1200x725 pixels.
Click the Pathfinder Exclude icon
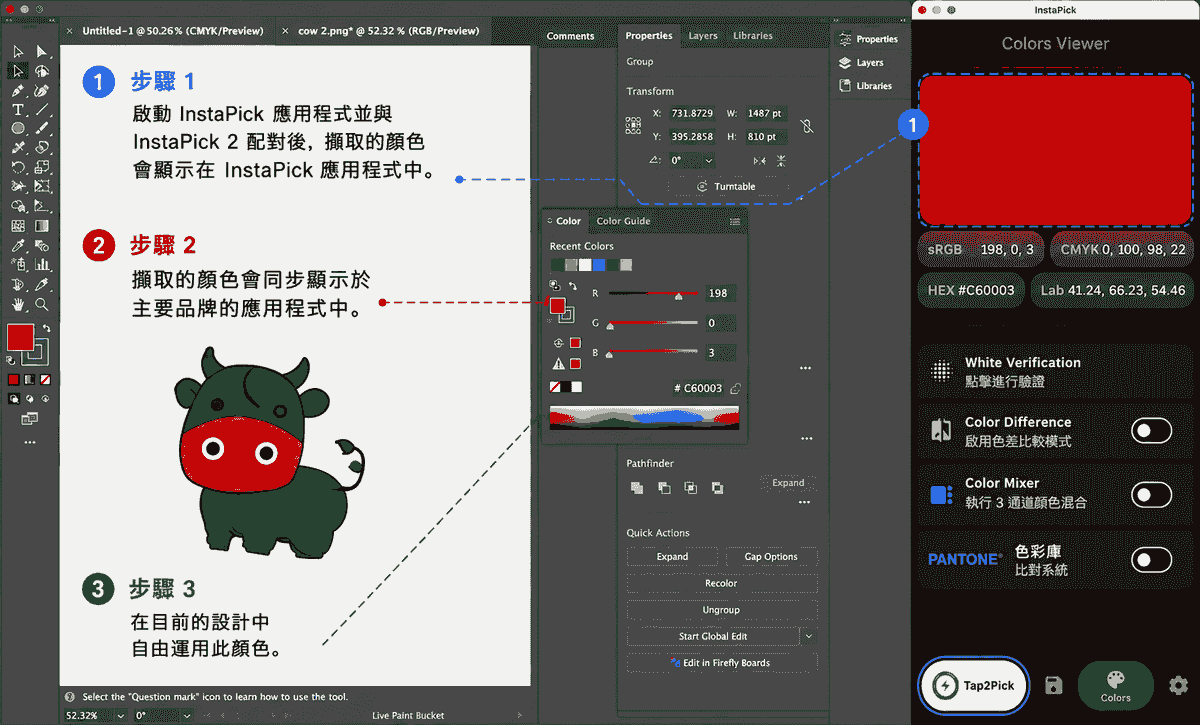tap(717, 488)
